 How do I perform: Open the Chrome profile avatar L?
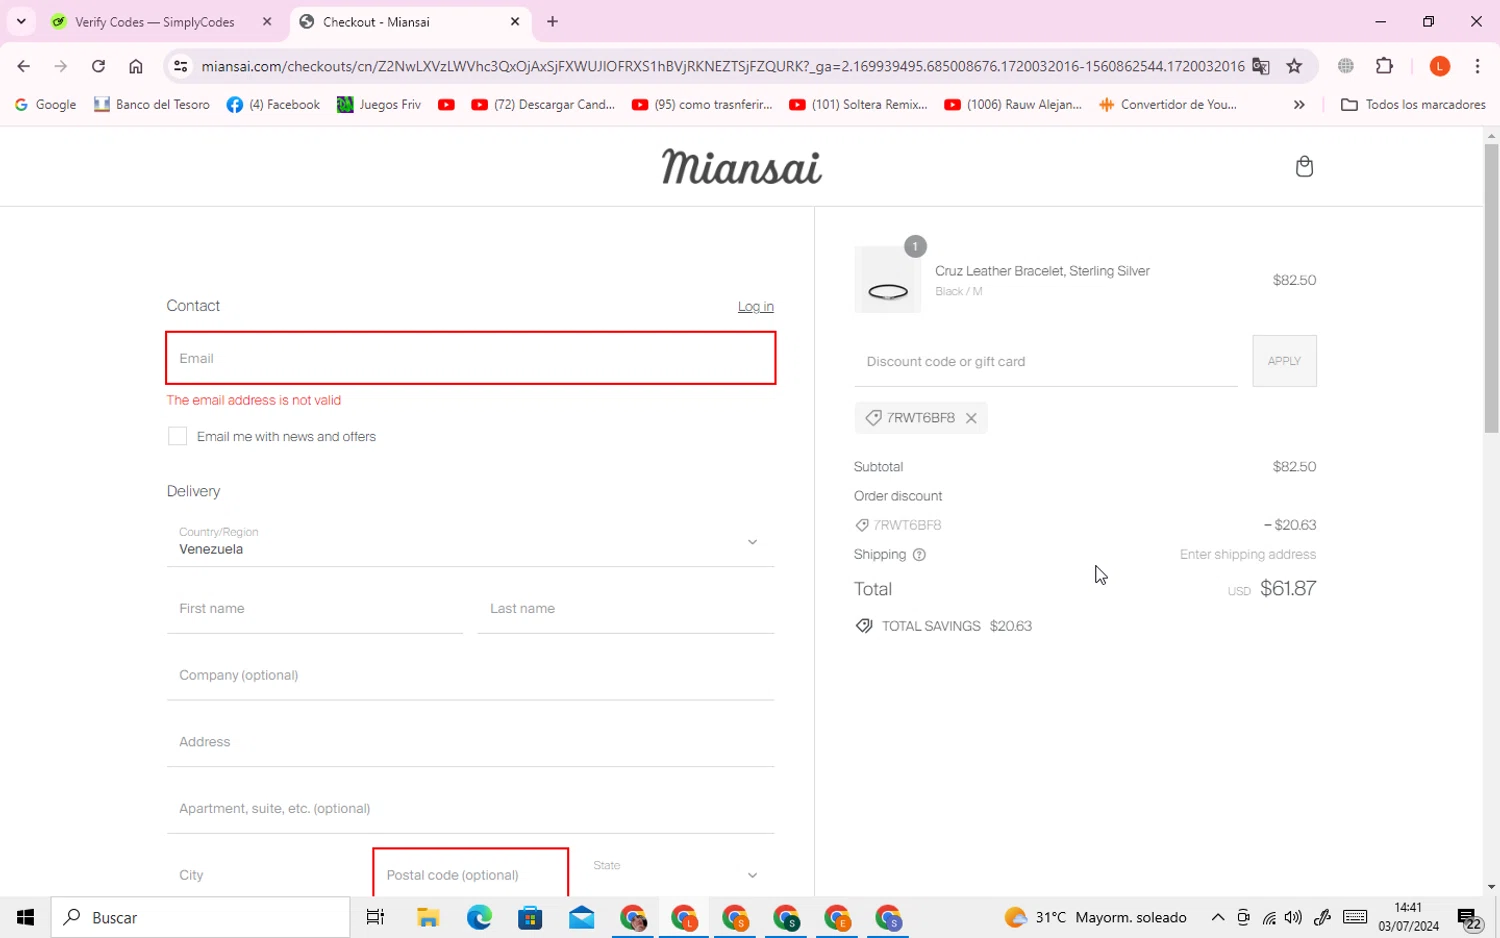(x=1440, y=66)
